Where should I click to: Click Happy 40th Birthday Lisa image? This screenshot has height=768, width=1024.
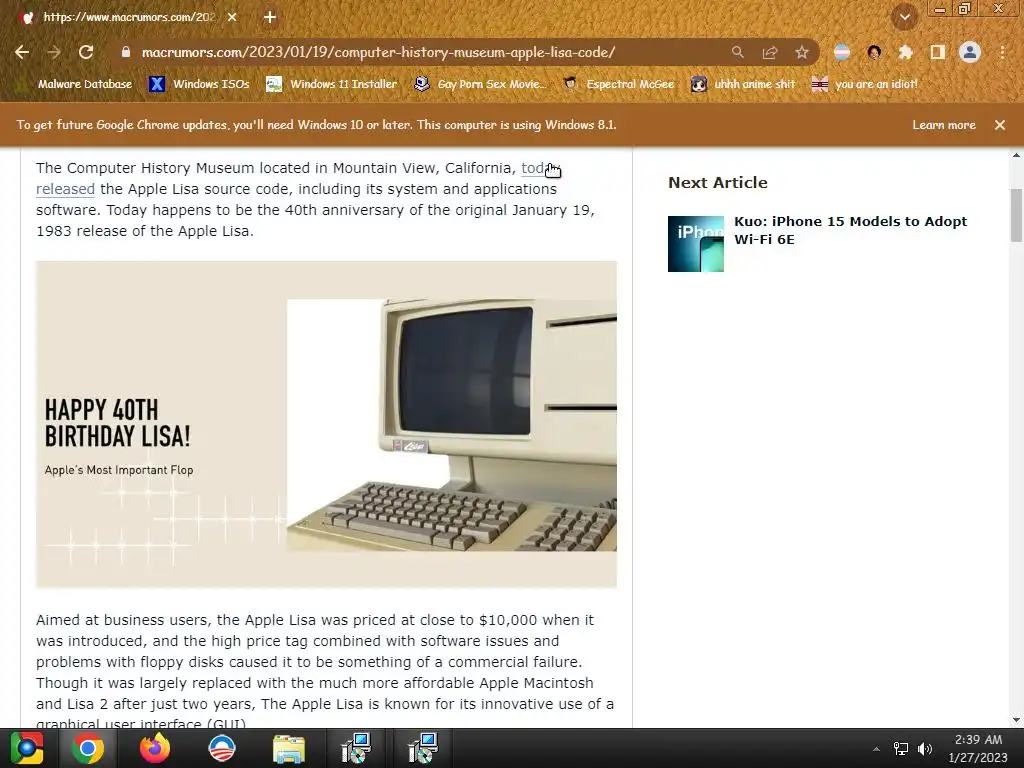(326, 424)
